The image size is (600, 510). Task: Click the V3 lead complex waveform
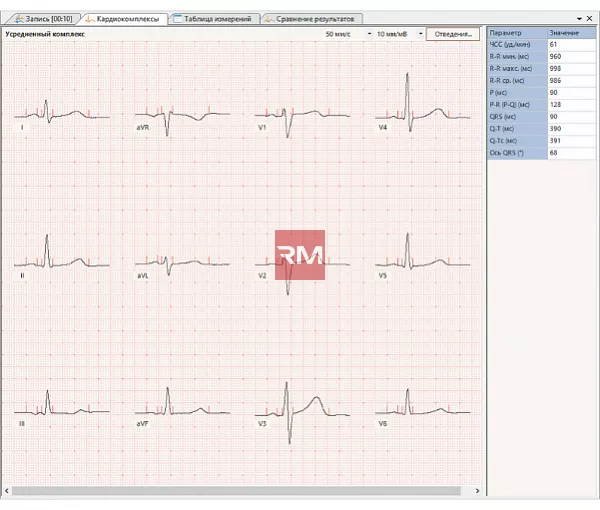(x=302, y=412)
